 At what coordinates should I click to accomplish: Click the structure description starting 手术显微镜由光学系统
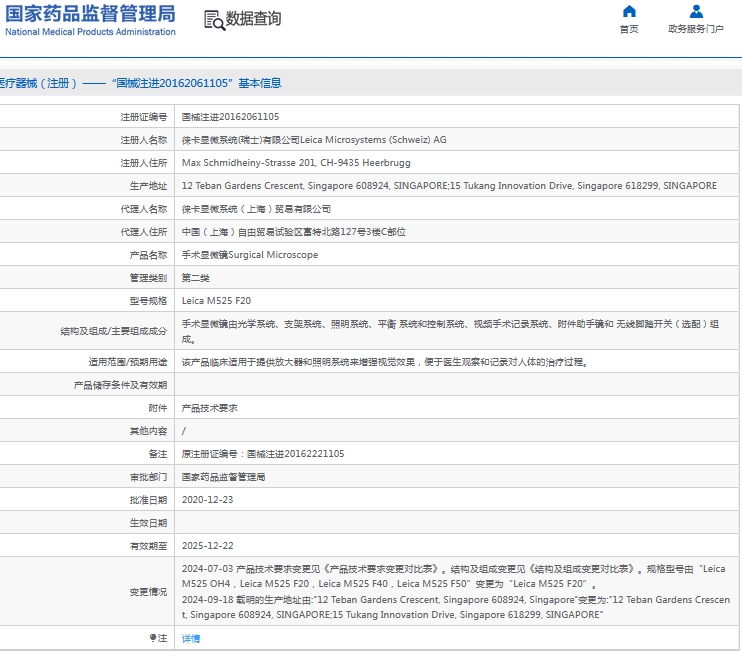click(x=450, y=331)
